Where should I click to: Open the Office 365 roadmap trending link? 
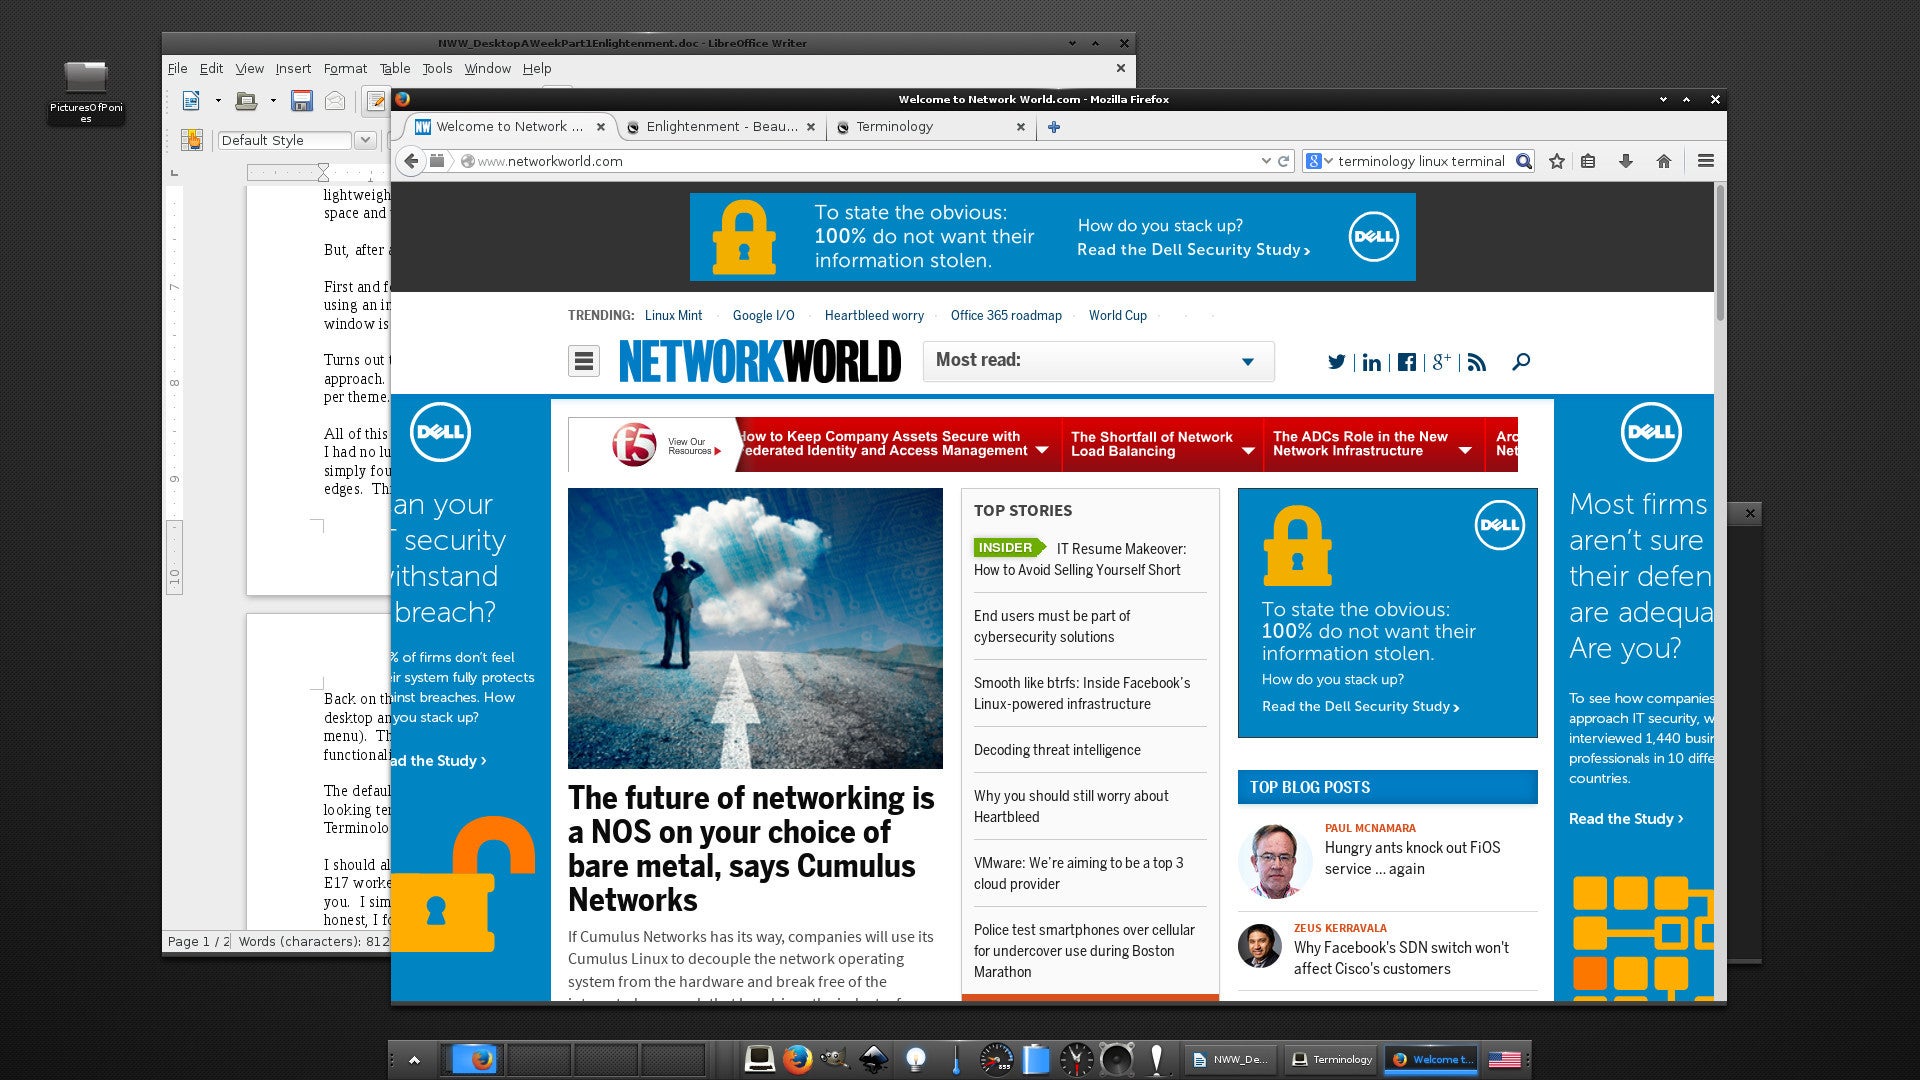pyautogui.click(x=1006, y=316)
